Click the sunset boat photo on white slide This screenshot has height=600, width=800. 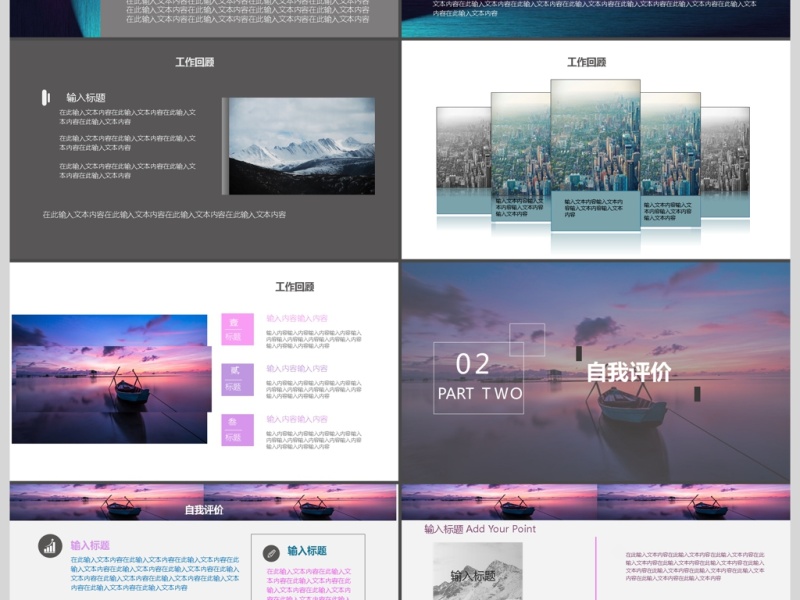(110, 380)
